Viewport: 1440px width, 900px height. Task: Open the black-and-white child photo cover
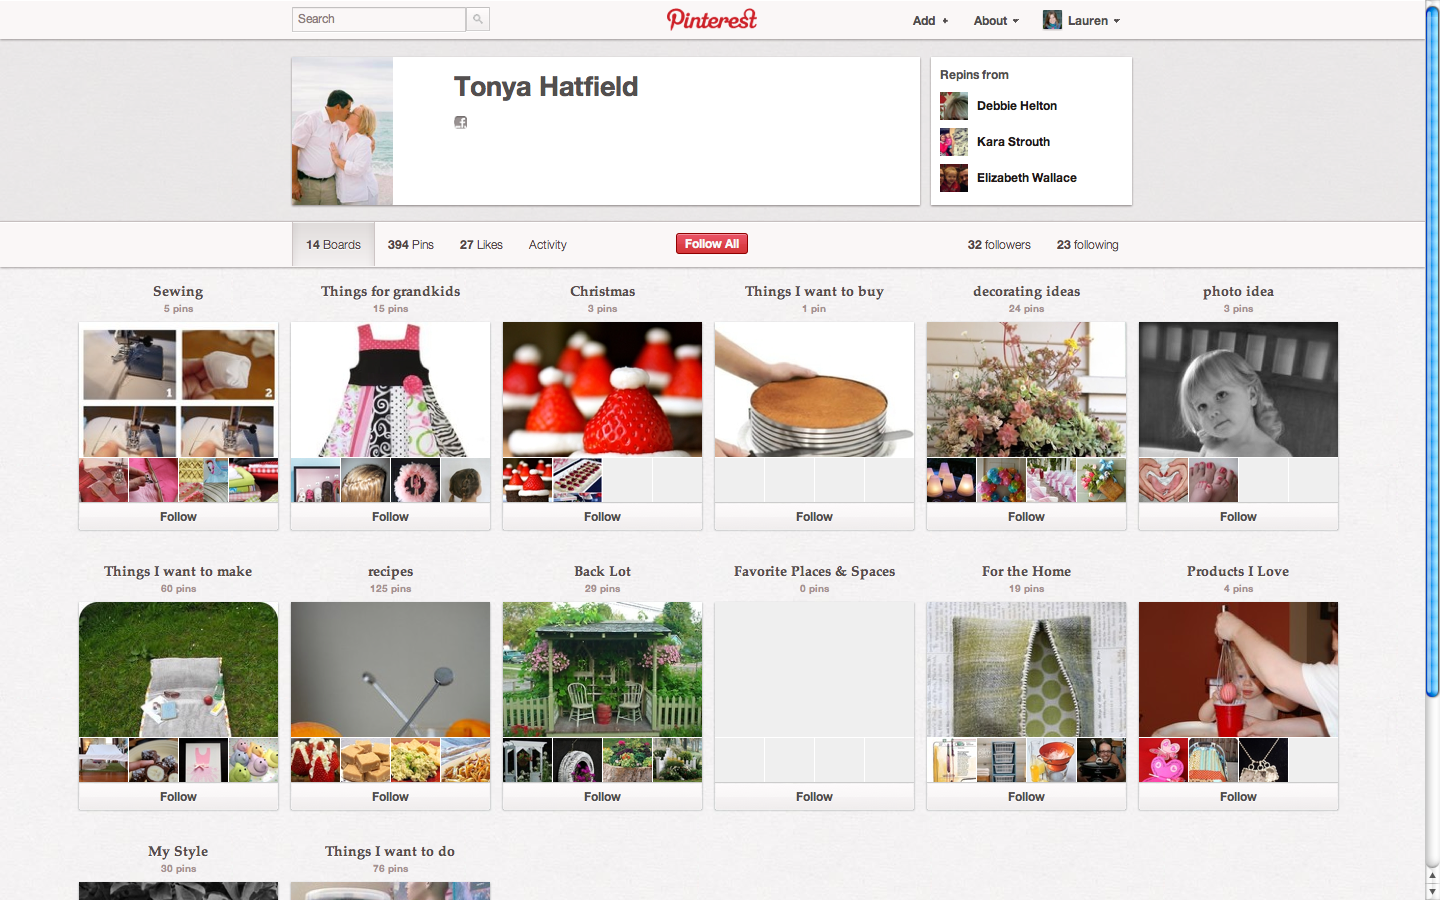coord(1238,390)
